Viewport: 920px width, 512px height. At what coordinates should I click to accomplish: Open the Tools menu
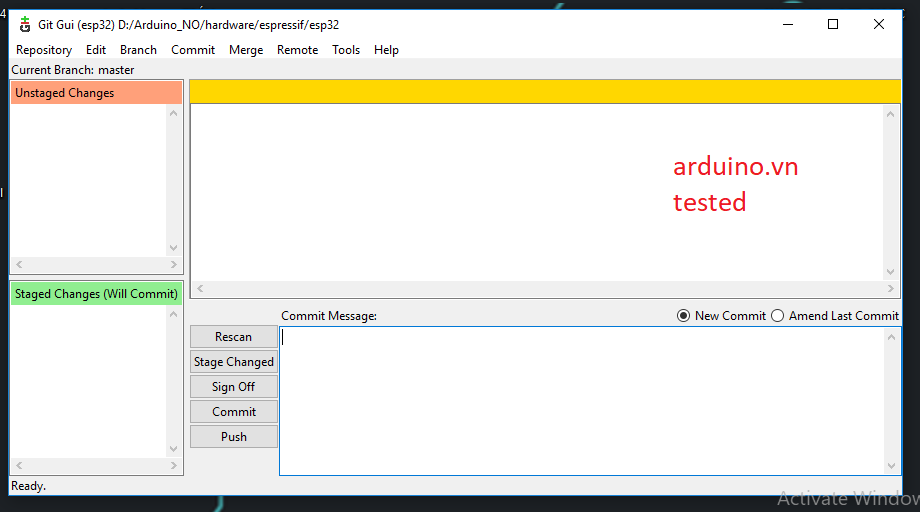click(x=346, y=50)
